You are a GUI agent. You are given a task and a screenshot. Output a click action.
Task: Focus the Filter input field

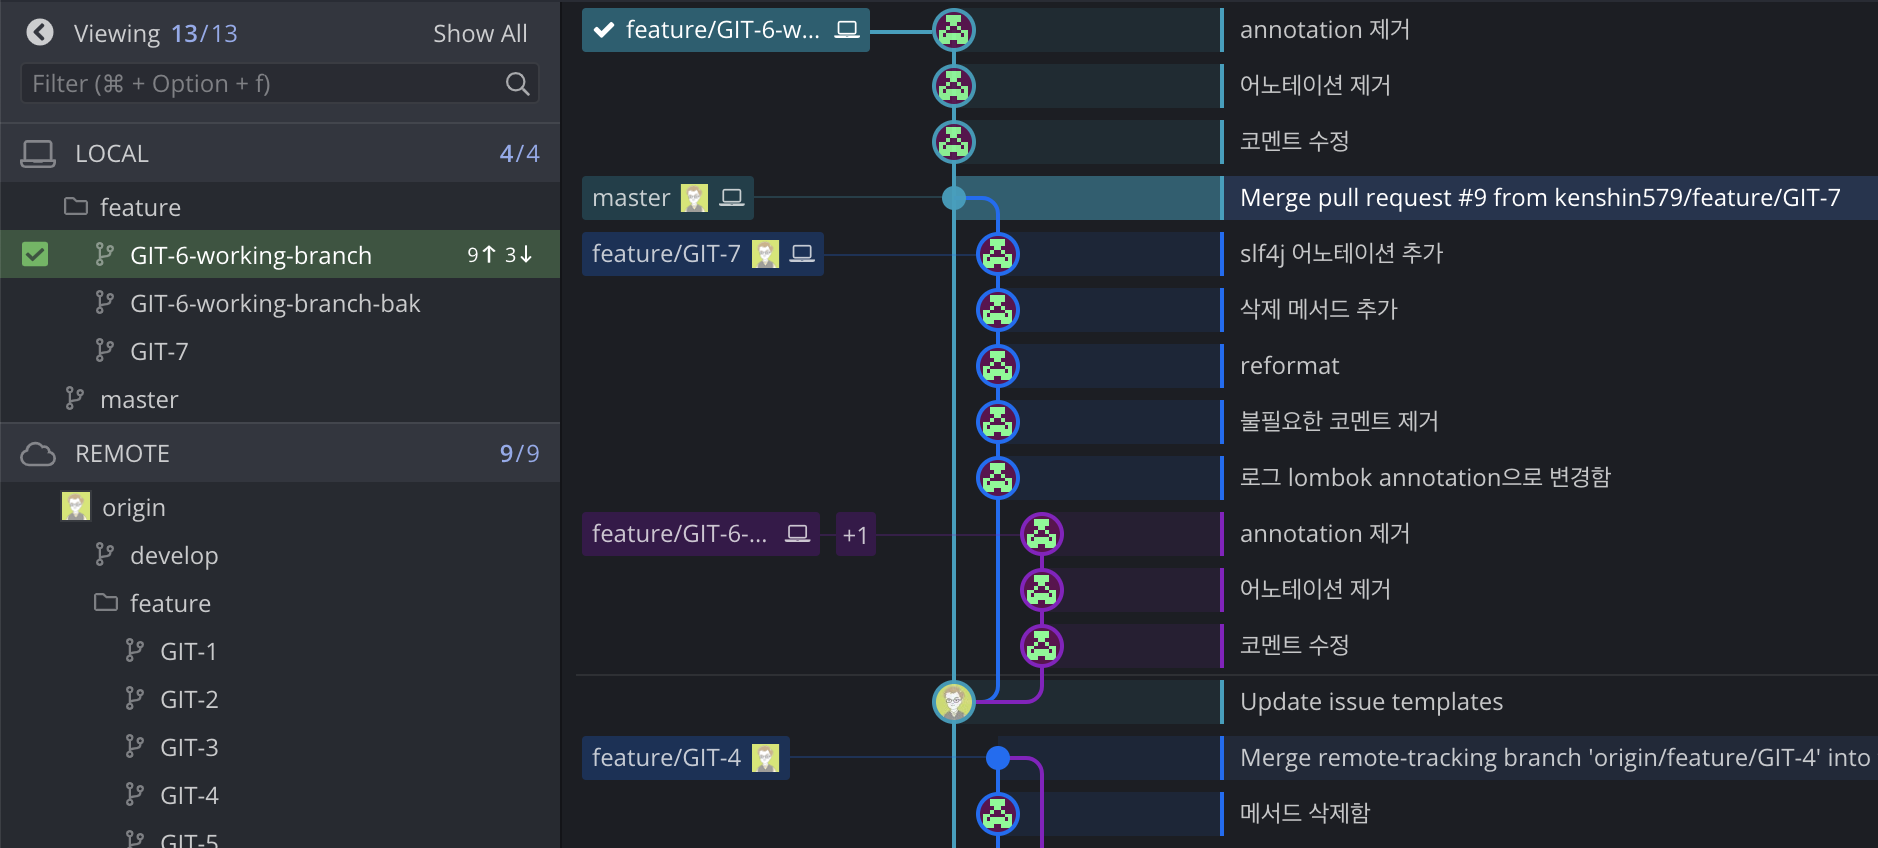pyautogui.click(x=260, y=84)
